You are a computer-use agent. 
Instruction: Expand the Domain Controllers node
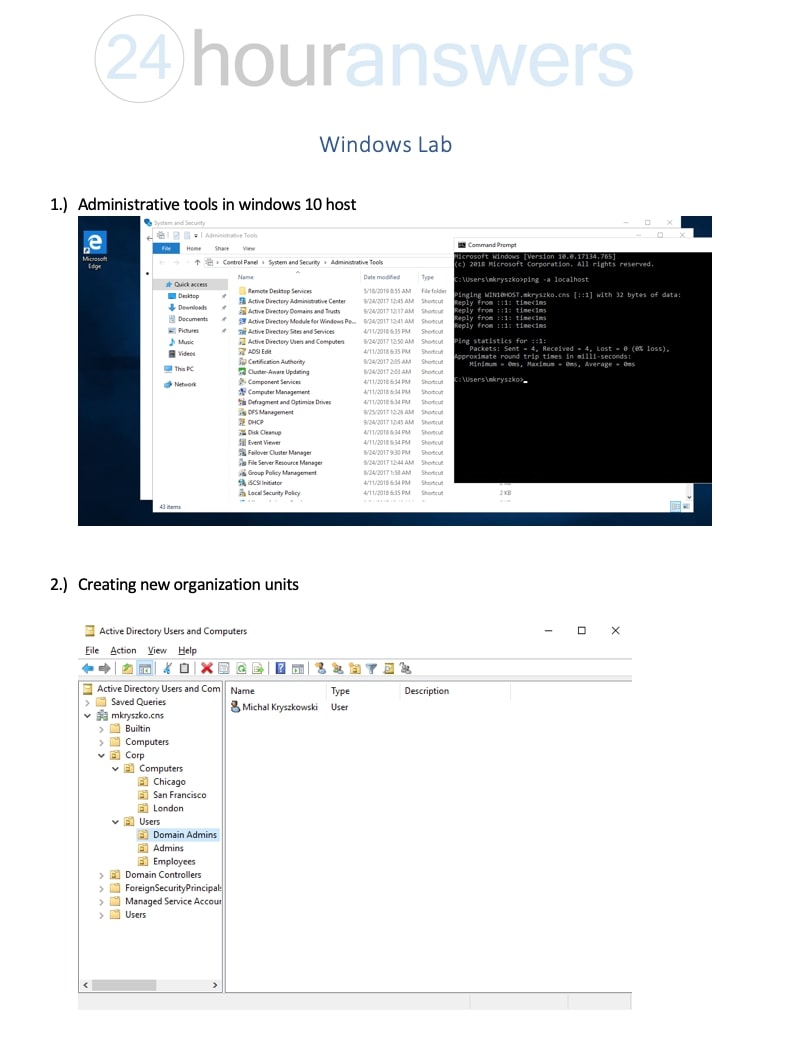[x=101, y=875]
